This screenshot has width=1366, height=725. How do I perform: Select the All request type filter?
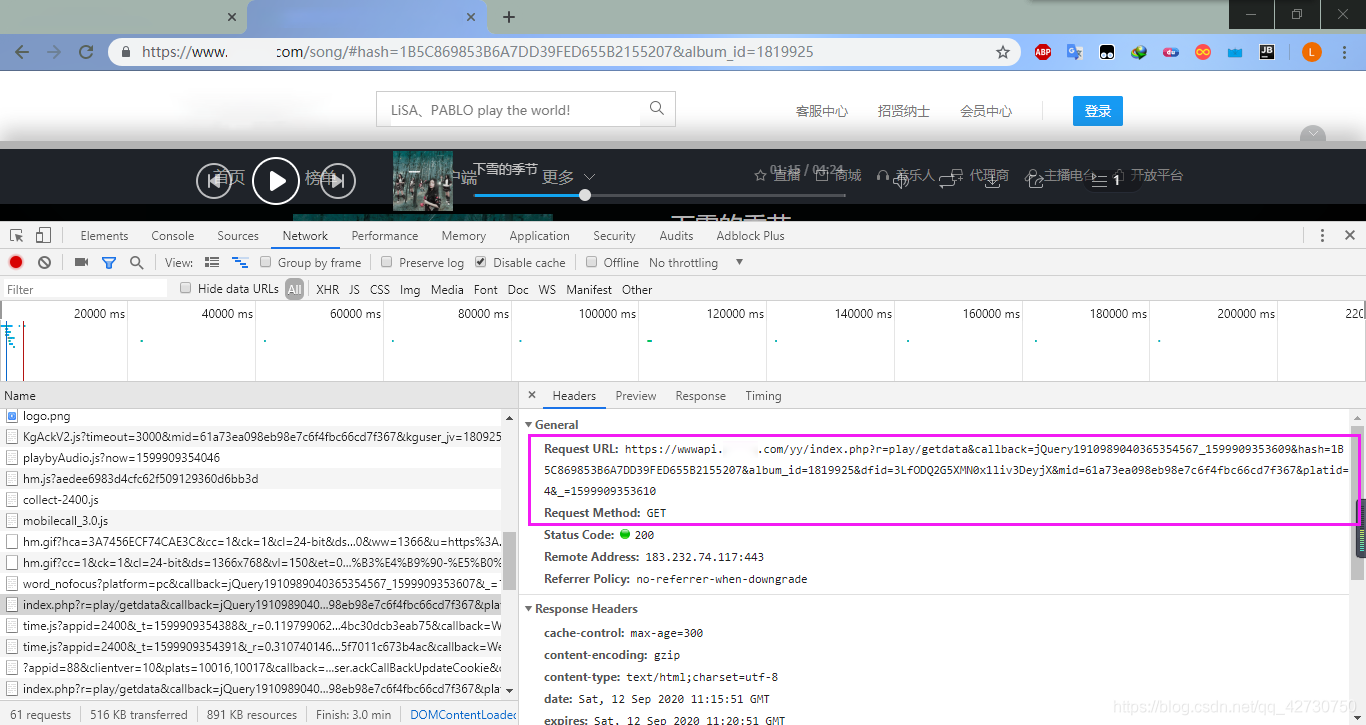294,289
